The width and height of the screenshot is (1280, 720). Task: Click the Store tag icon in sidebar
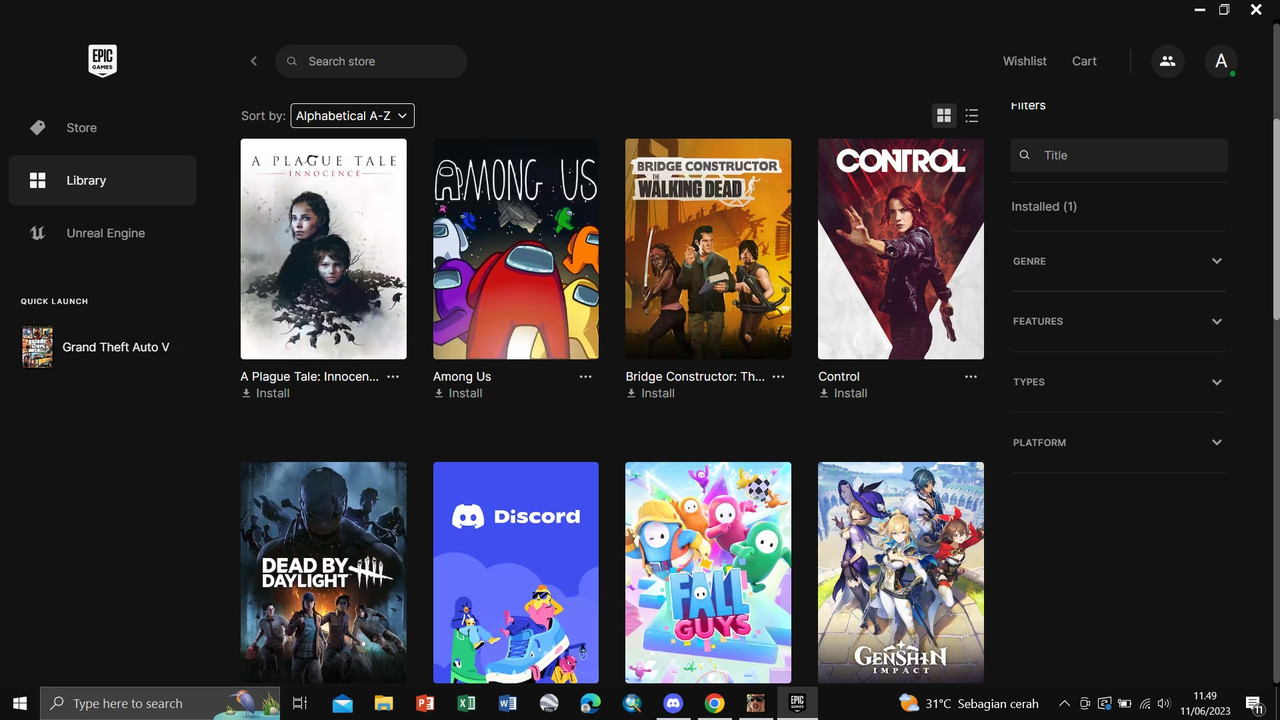[38, 127]
